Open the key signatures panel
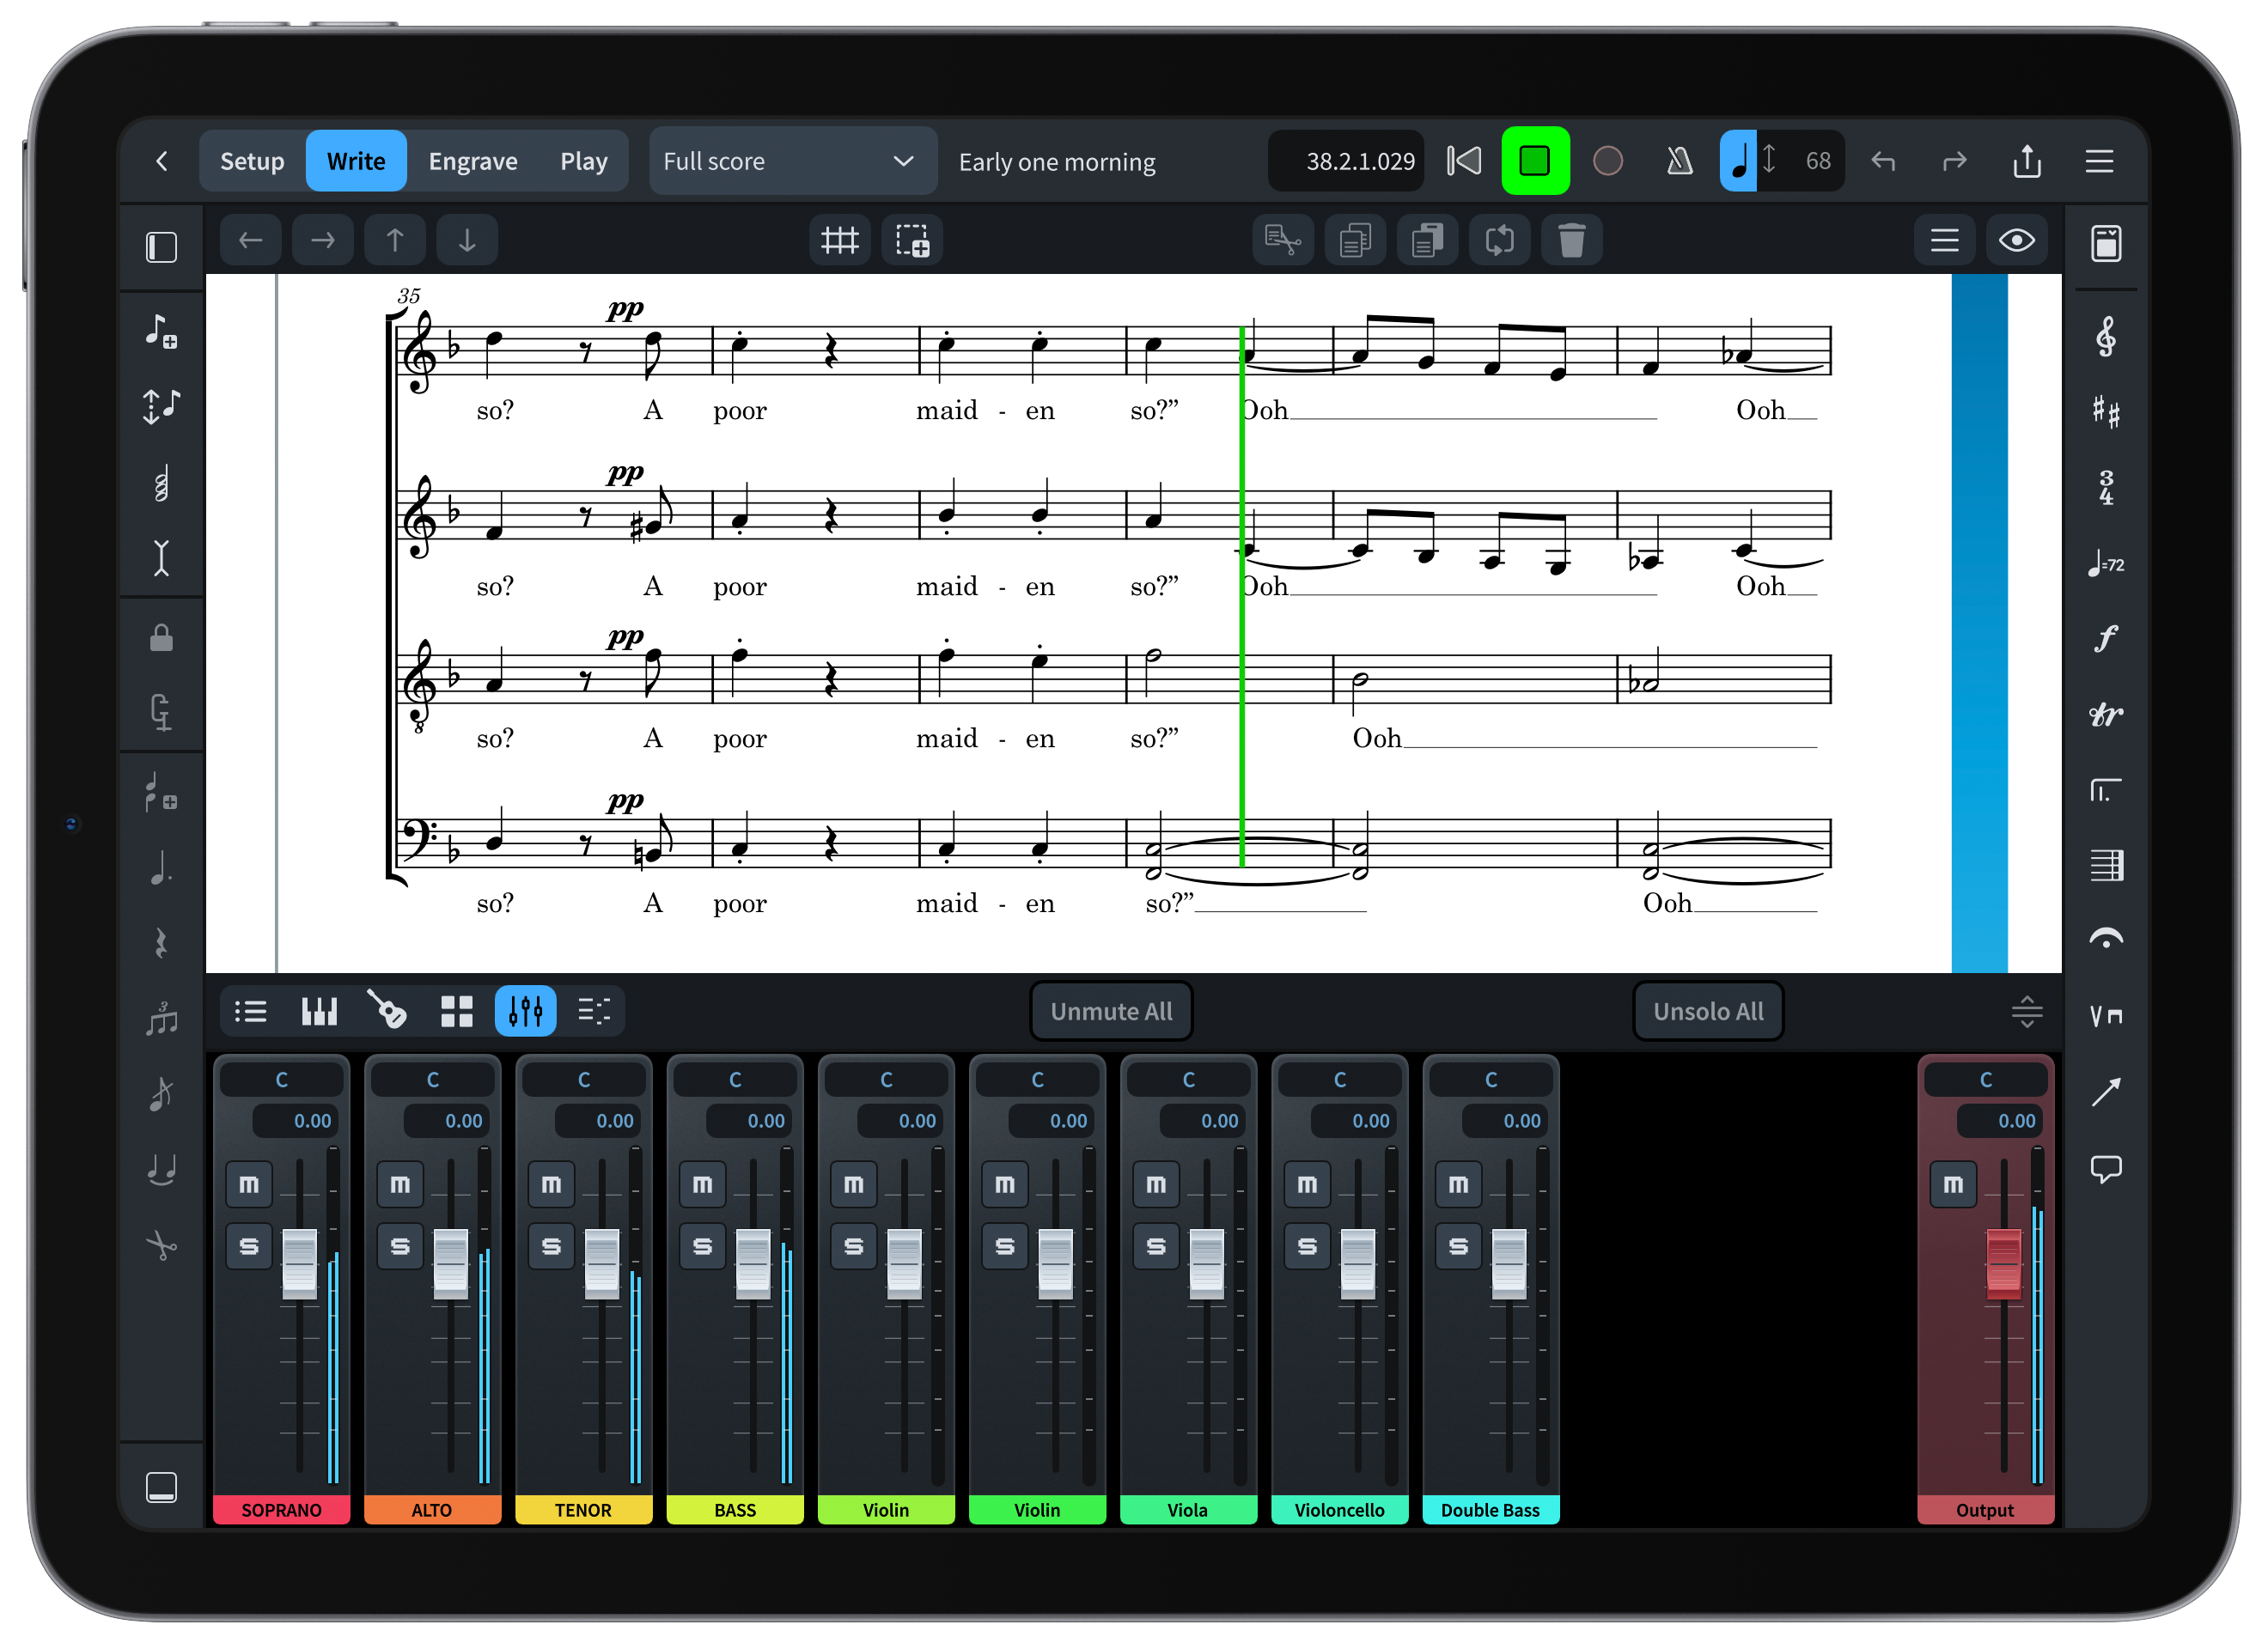Viewport: 2268px width, 1649px height. click(2105, 412)
